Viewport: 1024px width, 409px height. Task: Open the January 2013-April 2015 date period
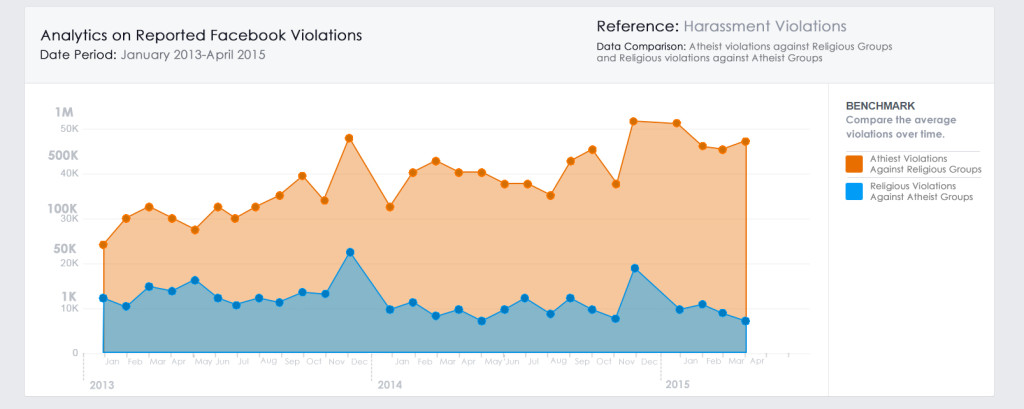(x=193, y=54)
